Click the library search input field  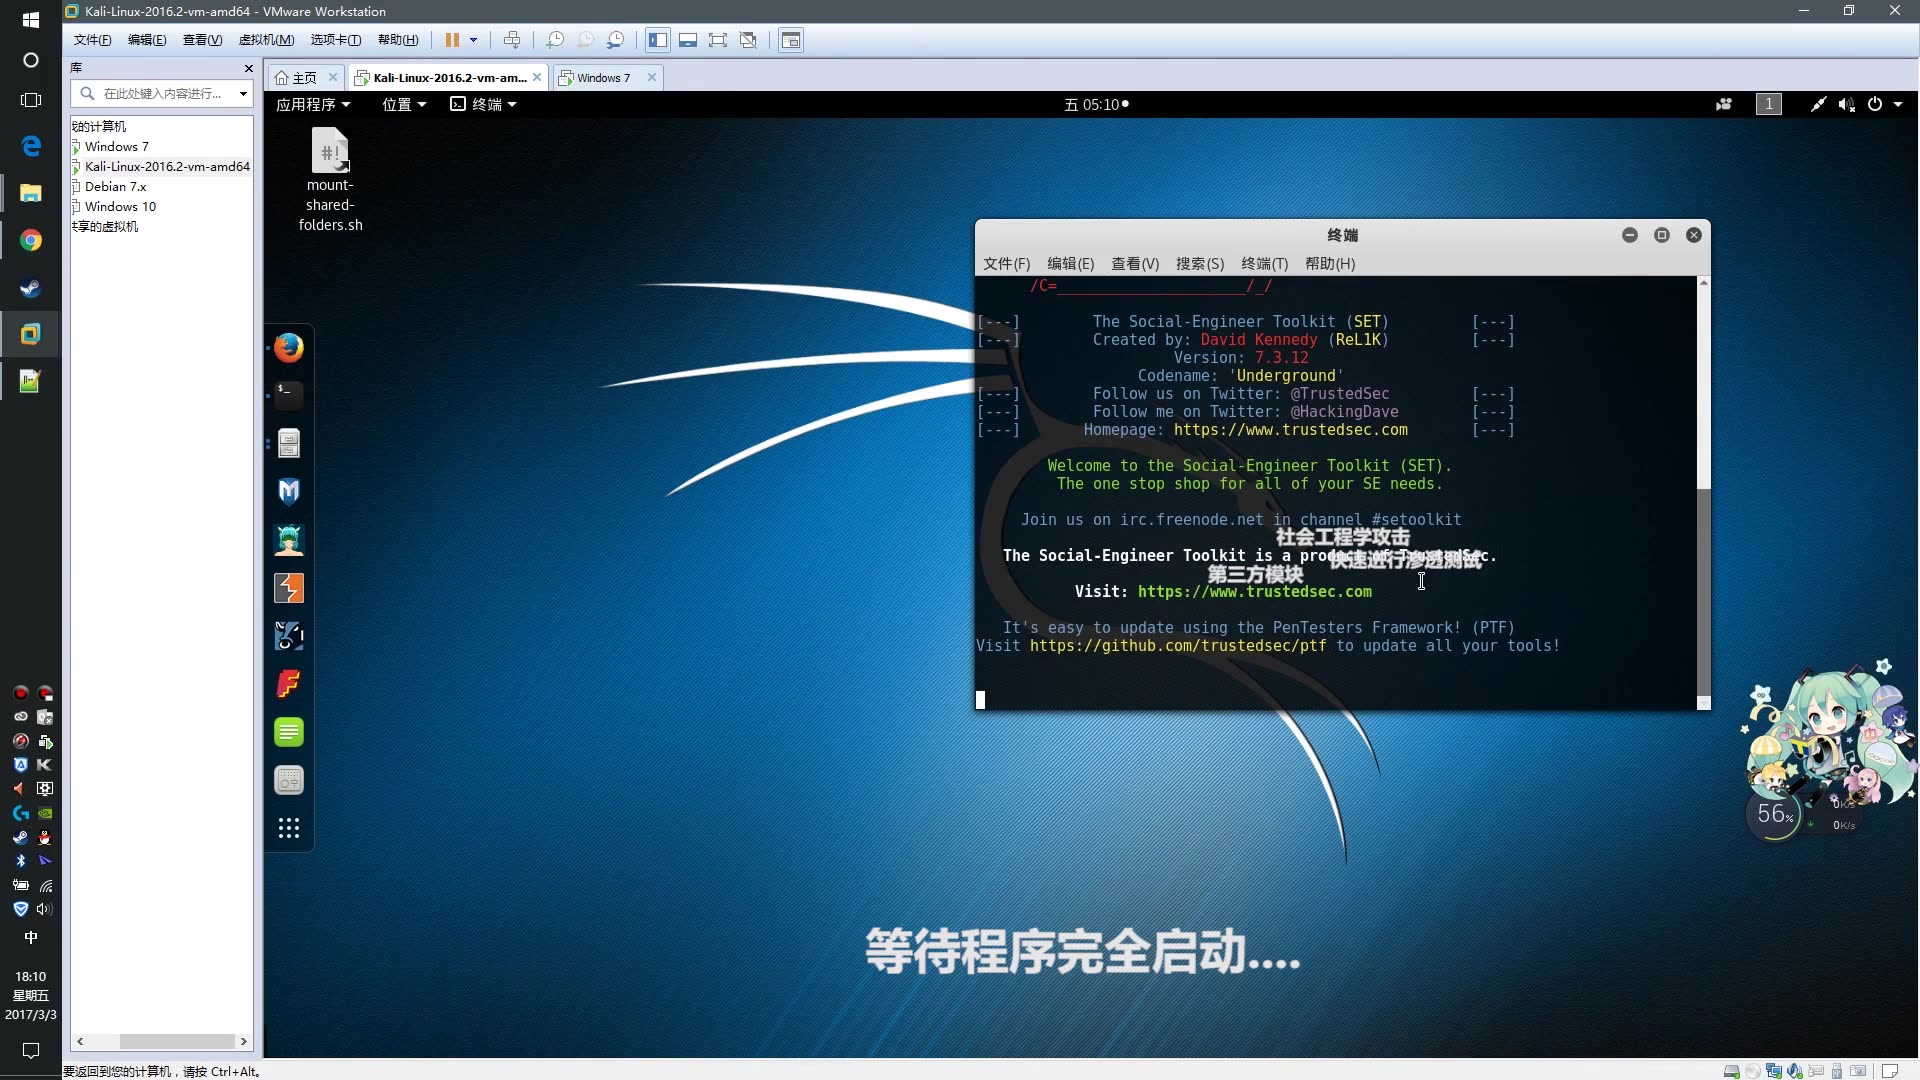[162, 93]
